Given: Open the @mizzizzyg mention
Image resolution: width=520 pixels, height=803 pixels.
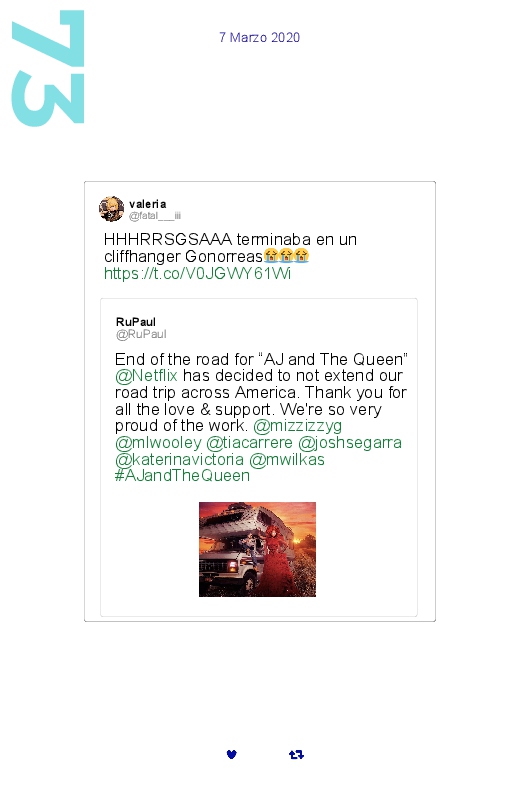Looking at the screenshot, I should [297, 426].
